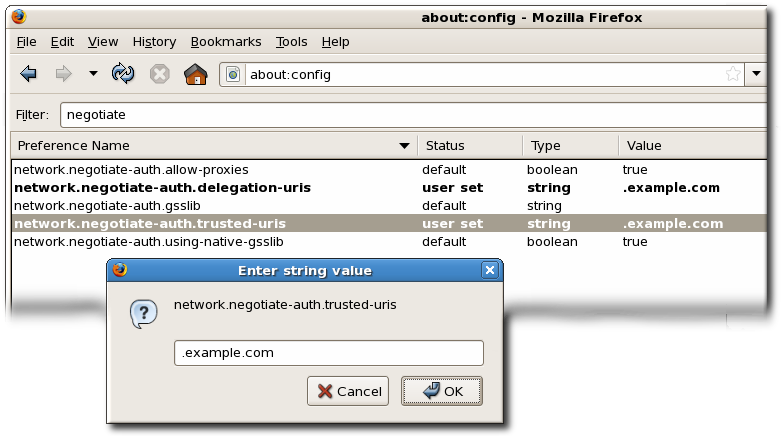Open the Bookmarks menu
The width and height of the screenshot is (781, 436).
pyautogui.click(x=225, y=41)
